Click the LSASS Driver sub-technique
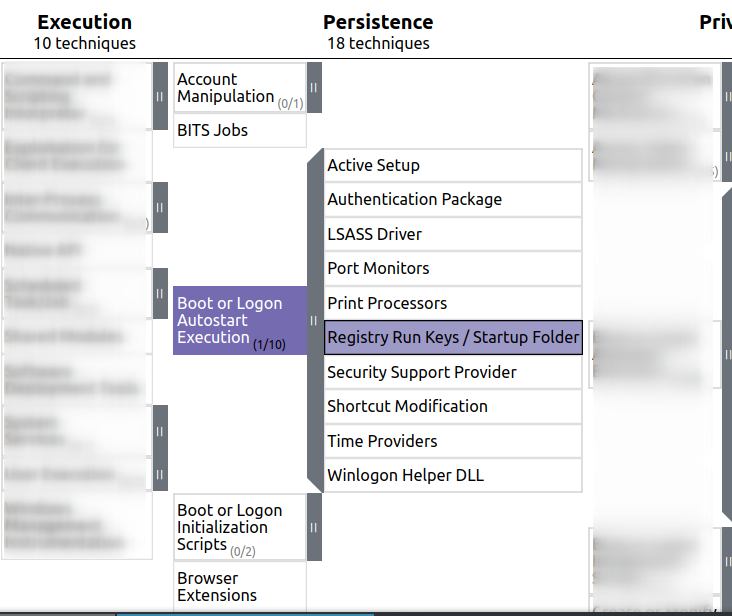732x616 pixels. 452,235
